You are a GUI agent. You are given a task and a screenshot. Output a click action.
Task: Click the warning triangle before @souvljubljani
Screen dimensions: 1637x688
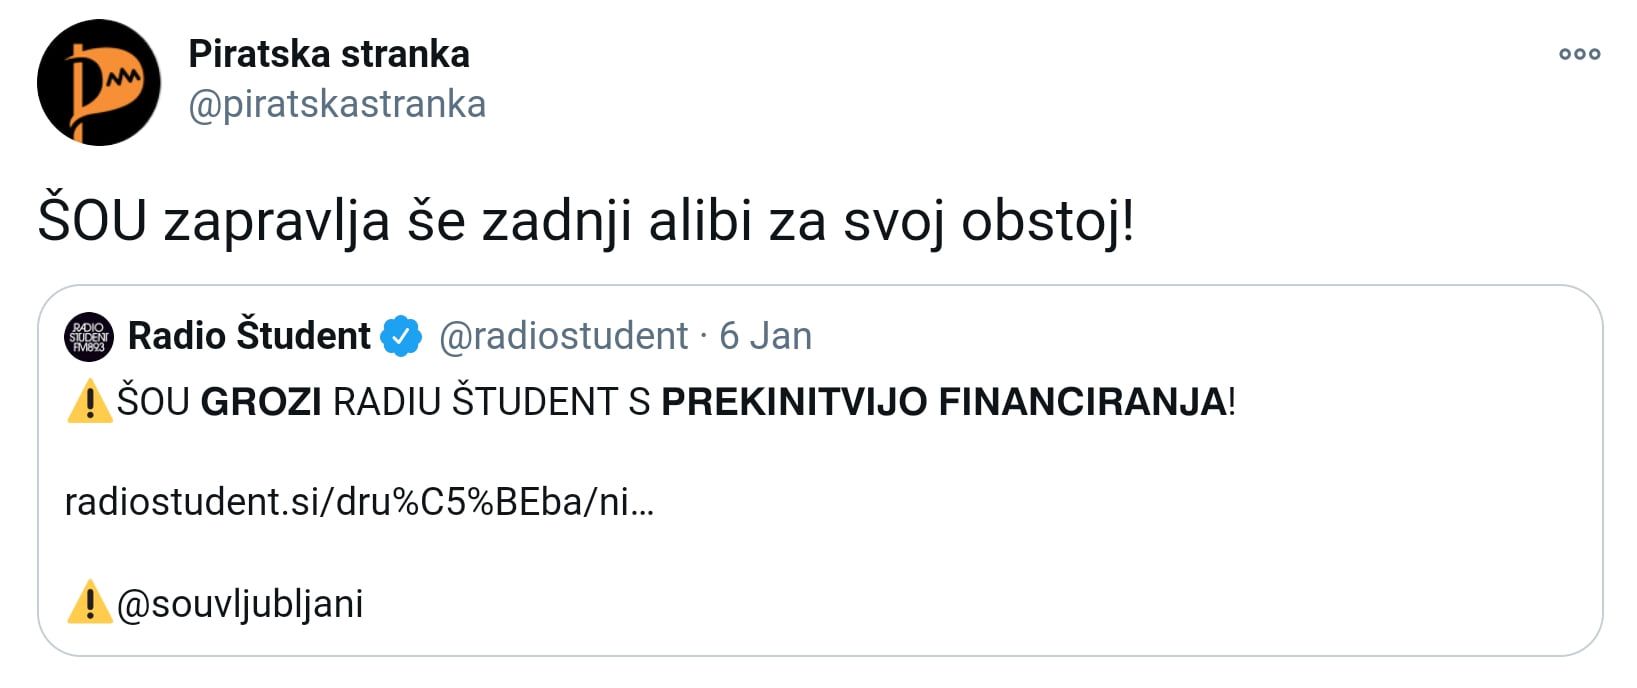pyautogui.click(x=88, y=600)
